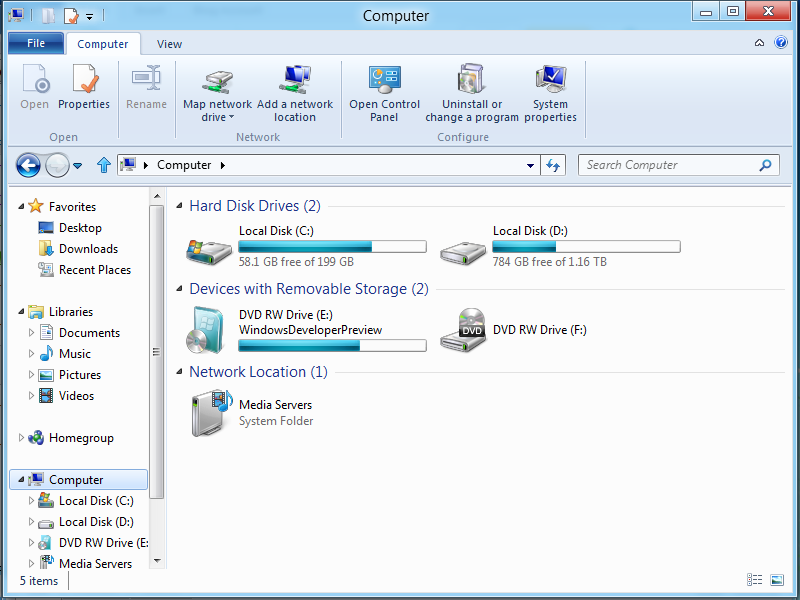This screenshot has width=800, height=600.
Task: Switch to large icons view in status bar
Action: [777, 580]
